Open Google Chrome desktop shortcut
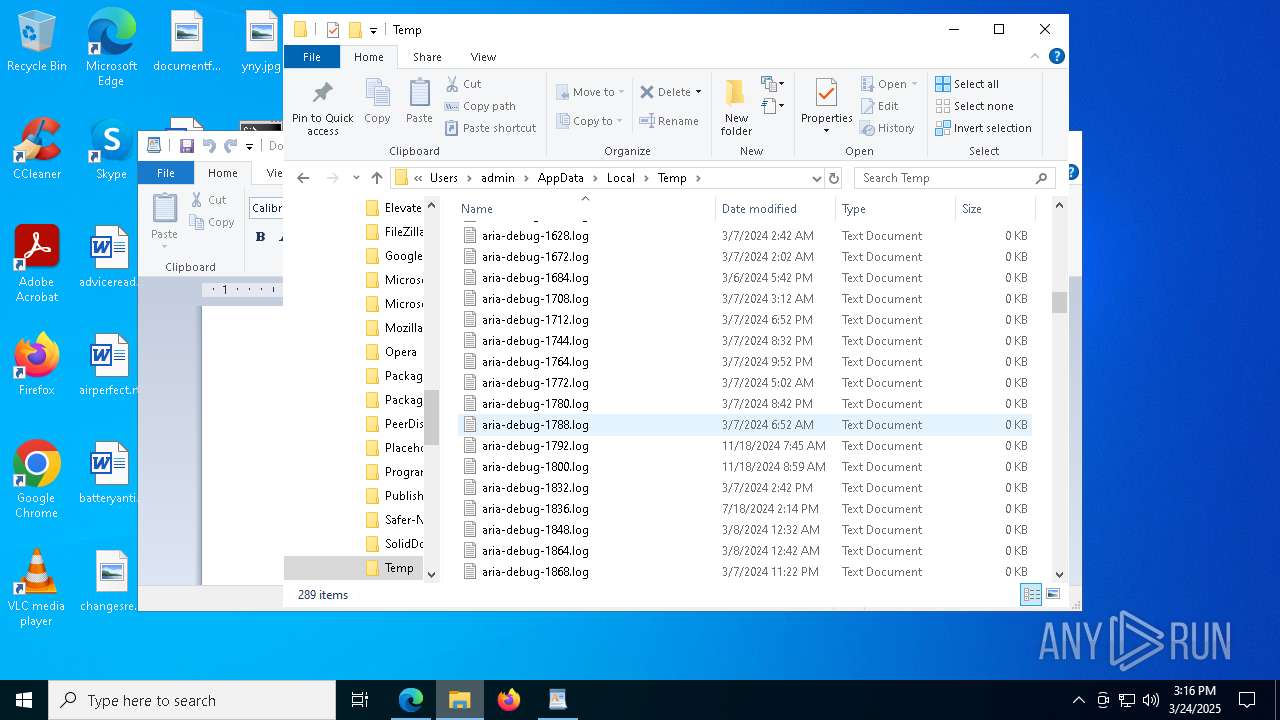 click(37, 480)
